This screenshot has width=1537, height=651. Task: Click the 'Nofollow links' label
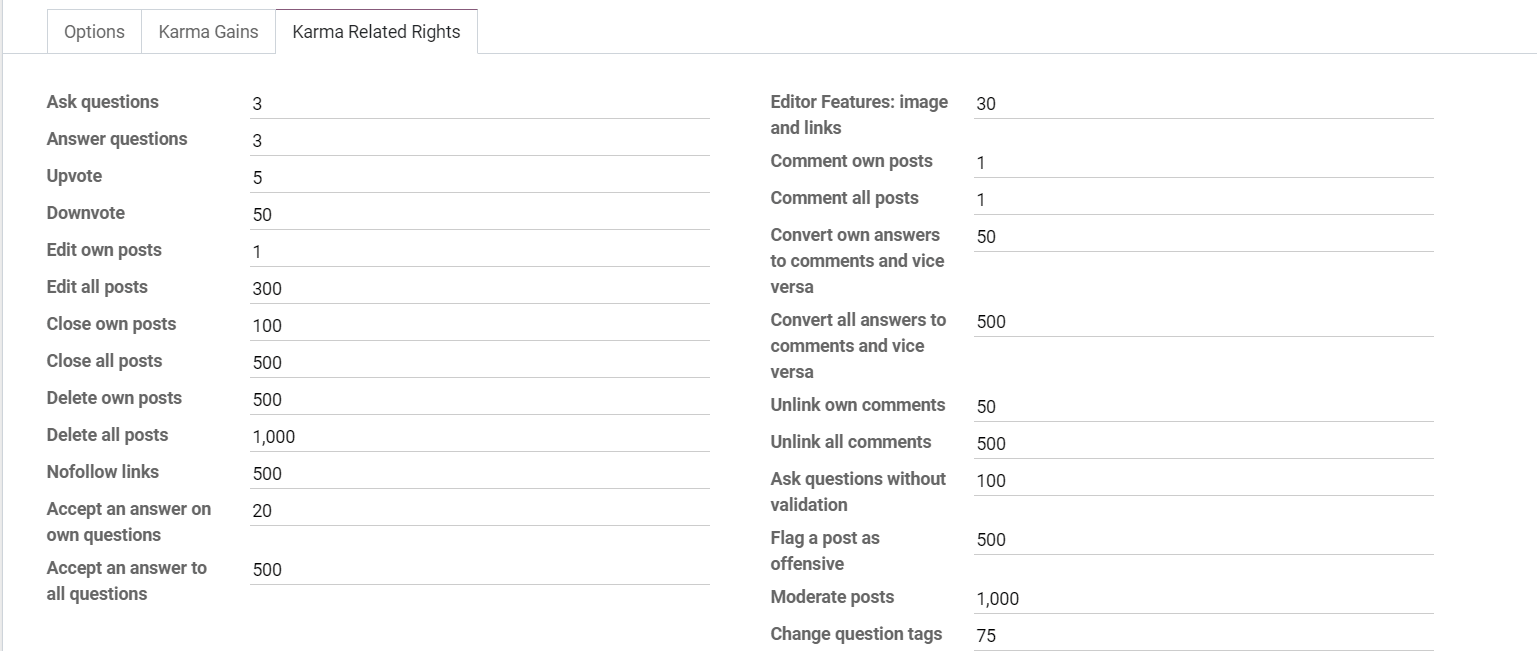103,472
